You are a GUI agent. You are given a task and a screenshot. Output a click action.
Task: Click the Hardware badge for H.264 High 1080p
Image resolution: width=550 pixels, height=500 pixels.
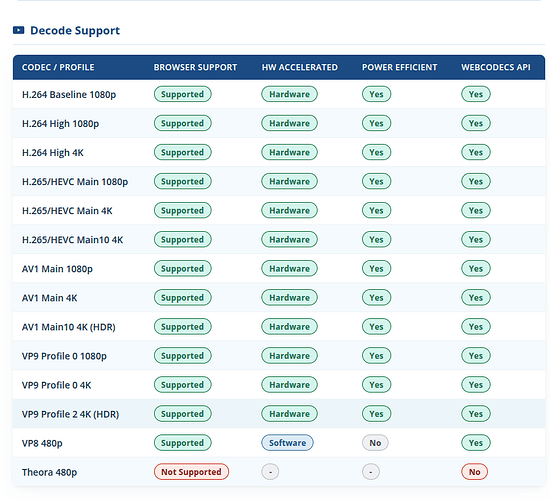tap(289, 123)
